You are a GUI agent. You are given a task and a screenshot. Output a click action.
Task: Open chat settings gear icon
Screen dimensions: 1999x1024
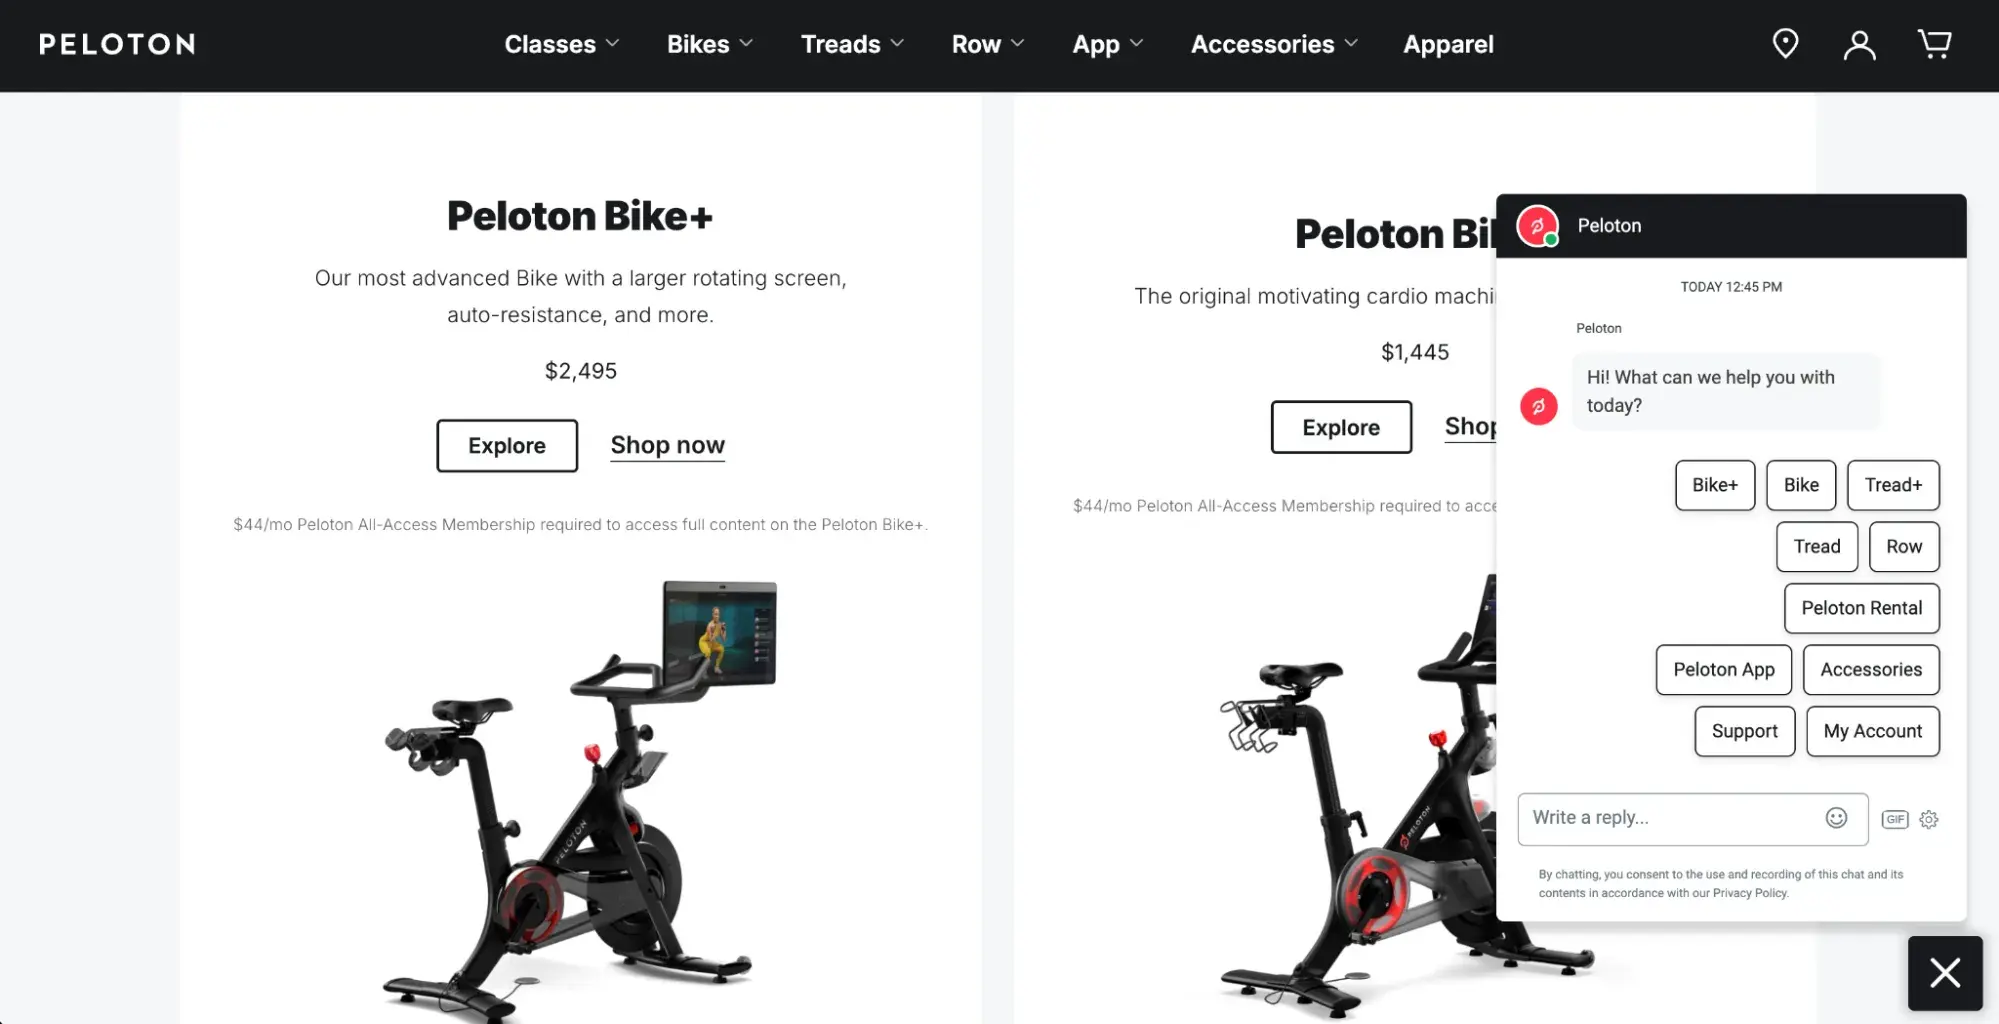(1929, 819)
